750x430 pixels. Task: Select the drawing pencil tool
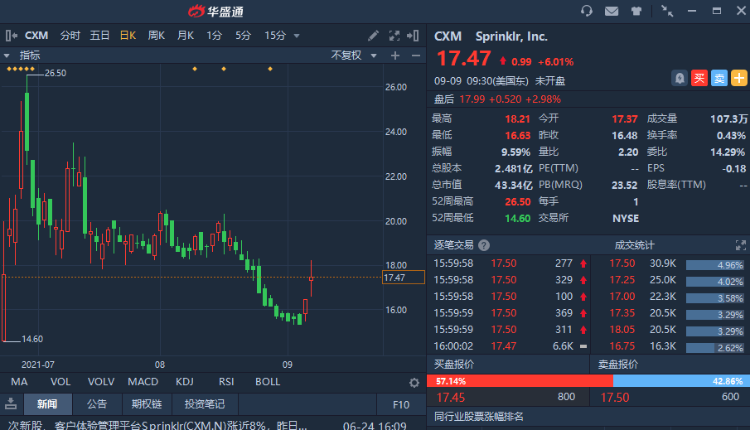pyautogui.click(x=374, y=35)
